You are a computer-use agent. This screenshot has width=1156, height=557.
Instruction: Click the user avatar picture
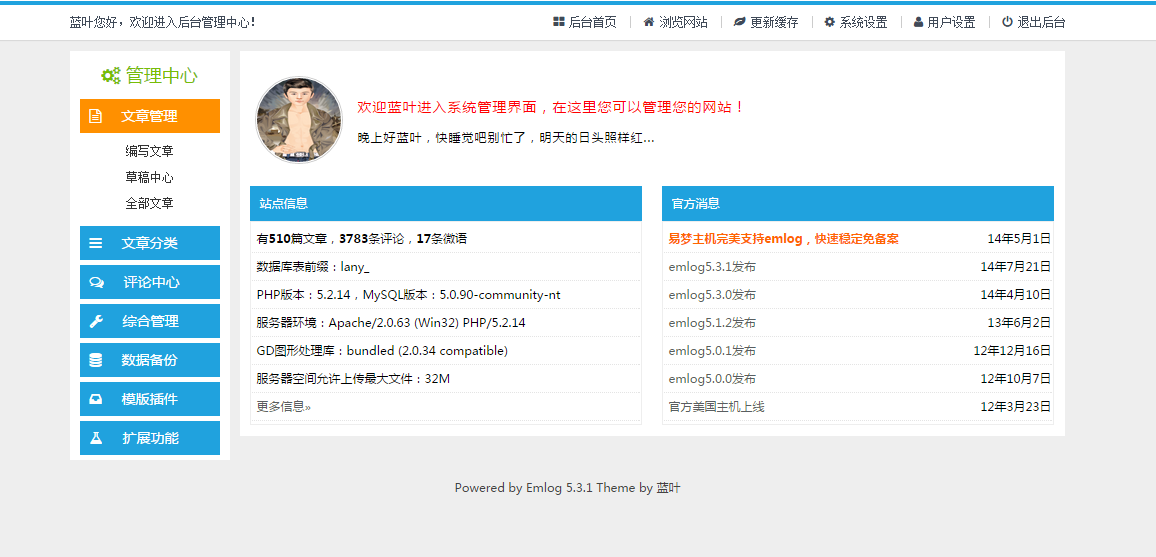click(299, 119)
